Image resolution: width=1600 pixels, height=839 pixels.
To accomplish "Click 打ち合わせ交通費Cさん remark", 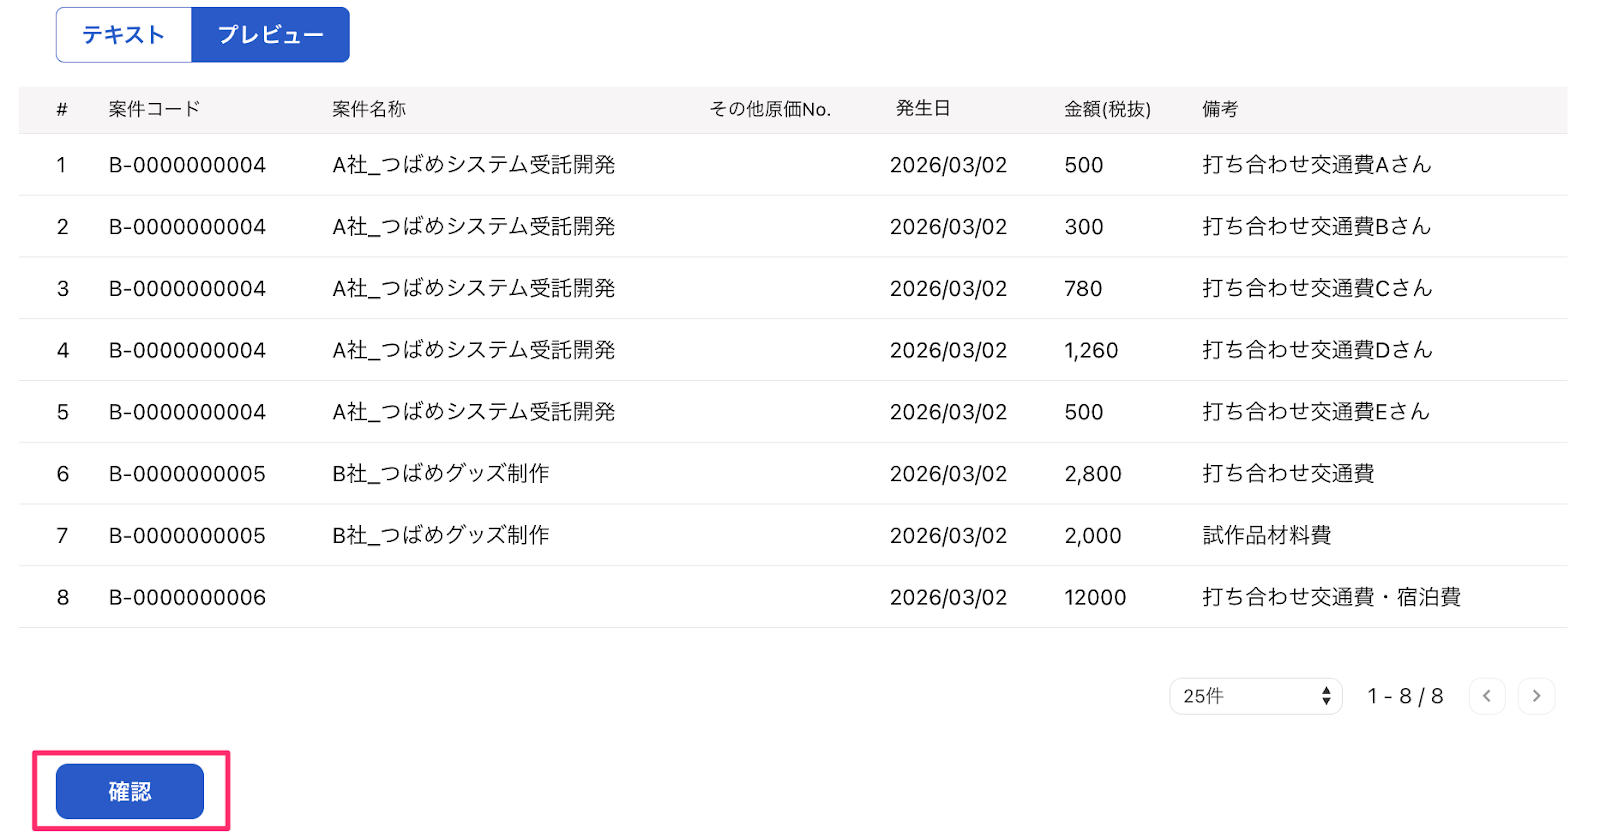I will click(x=1317, y=289).
